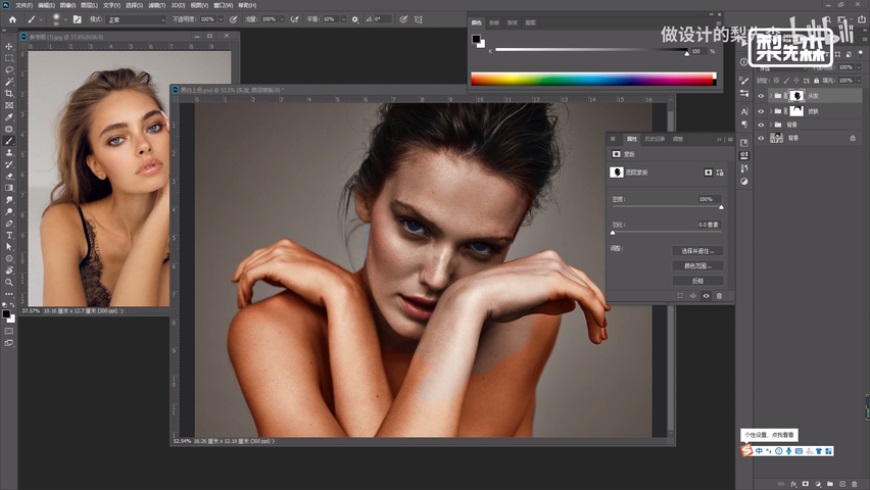This screenshot has width=870, height=490.
Task: Toggle visibility of the bottom 背景 layer
Action: [761, 138]
